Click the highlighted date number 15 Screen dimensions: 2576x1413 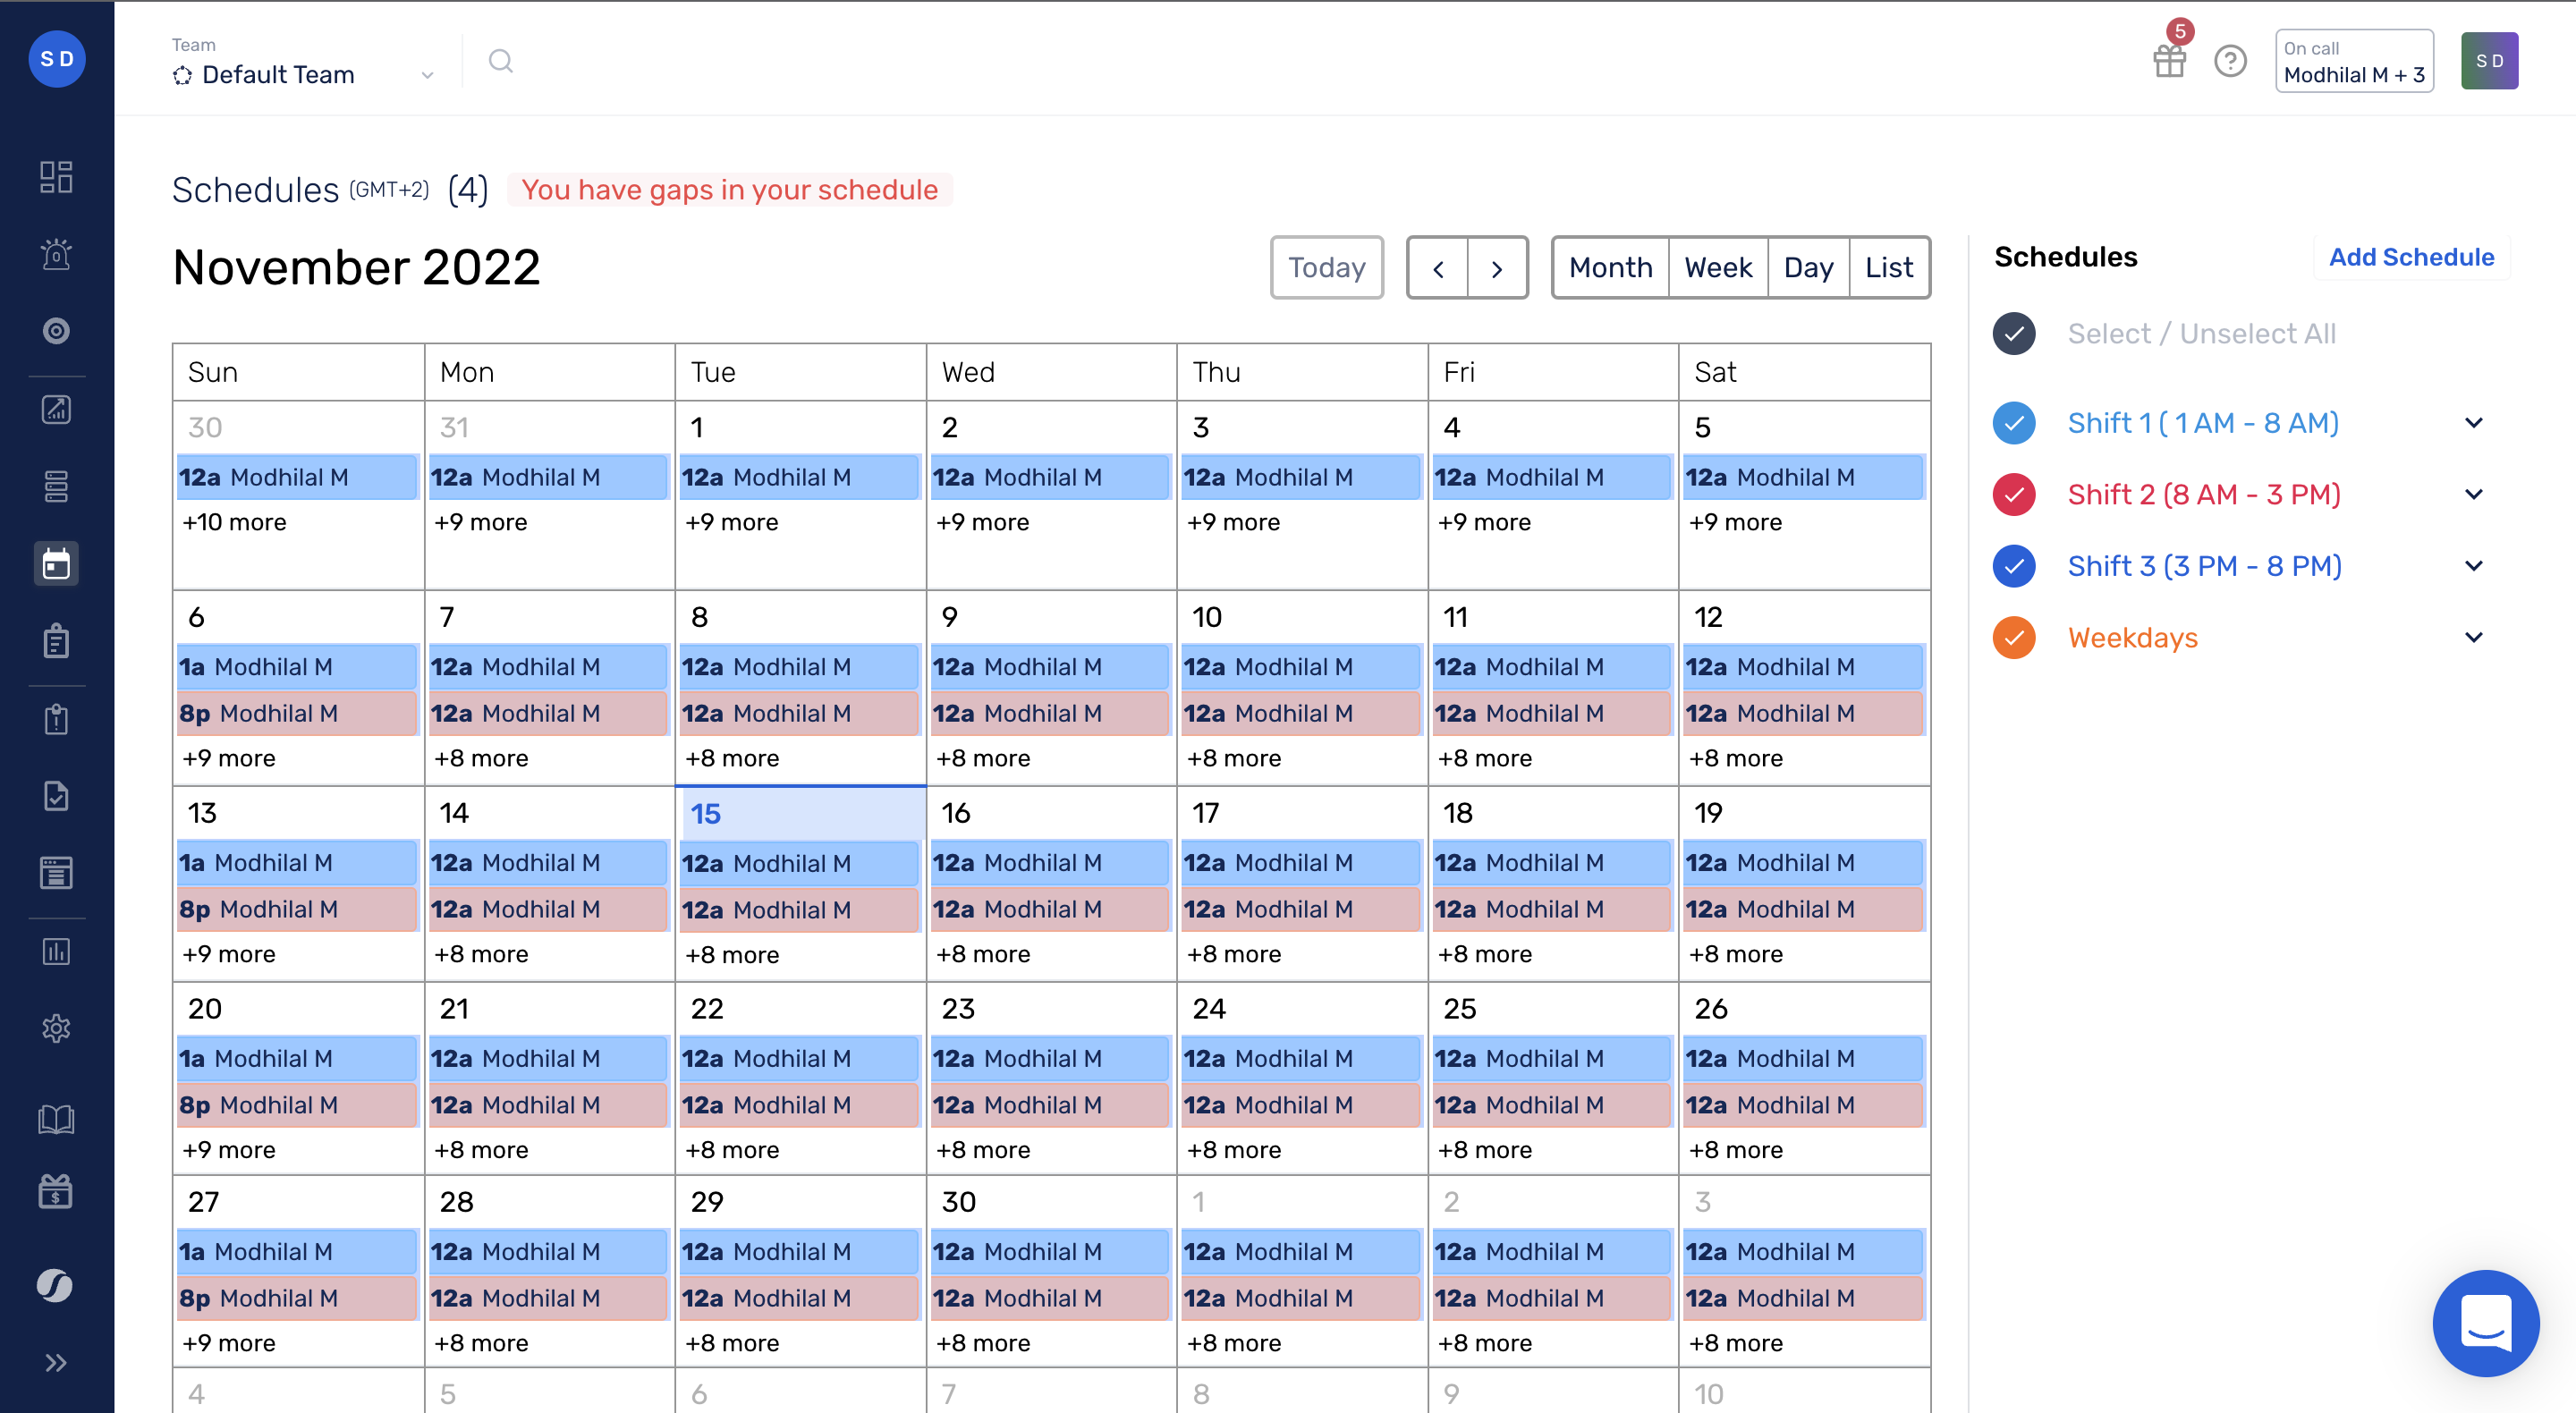pyautogui.click(x=705, y=814)
